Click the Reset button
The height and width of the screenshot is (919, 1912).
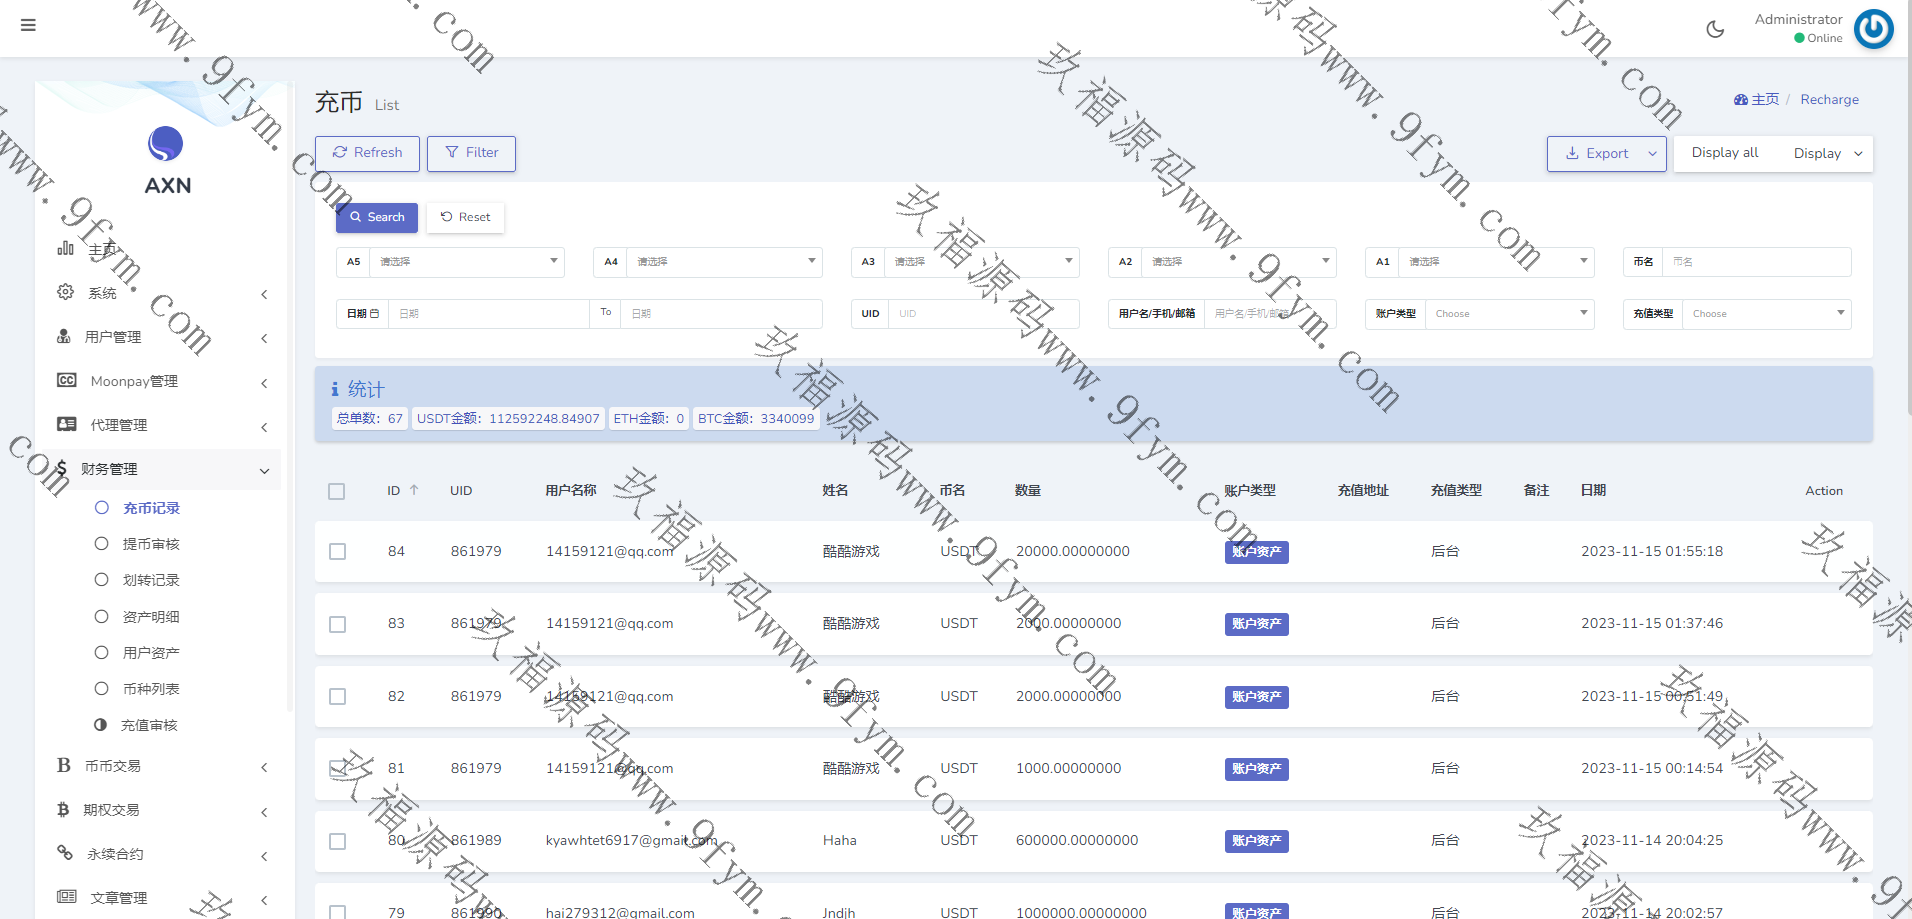click(x=465, y=217)
